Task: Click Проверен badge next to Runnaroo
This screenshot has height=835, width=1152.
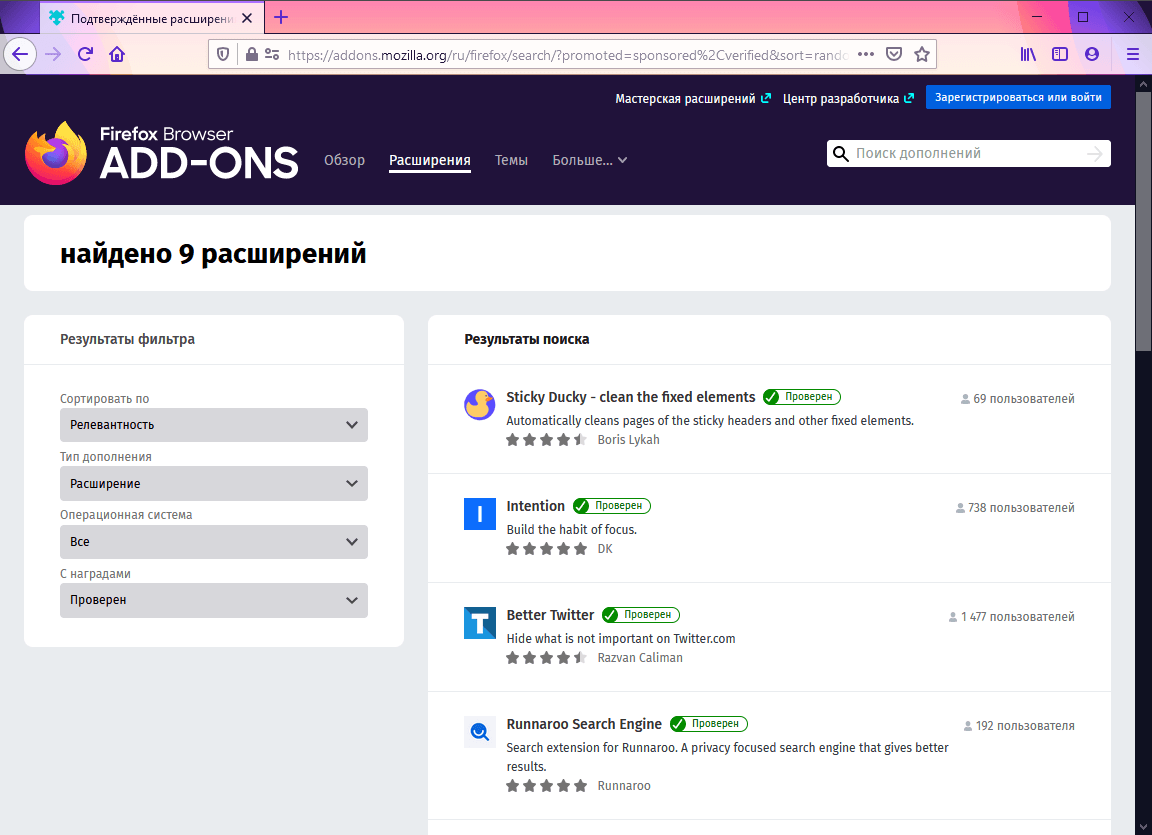Action: 708,723
